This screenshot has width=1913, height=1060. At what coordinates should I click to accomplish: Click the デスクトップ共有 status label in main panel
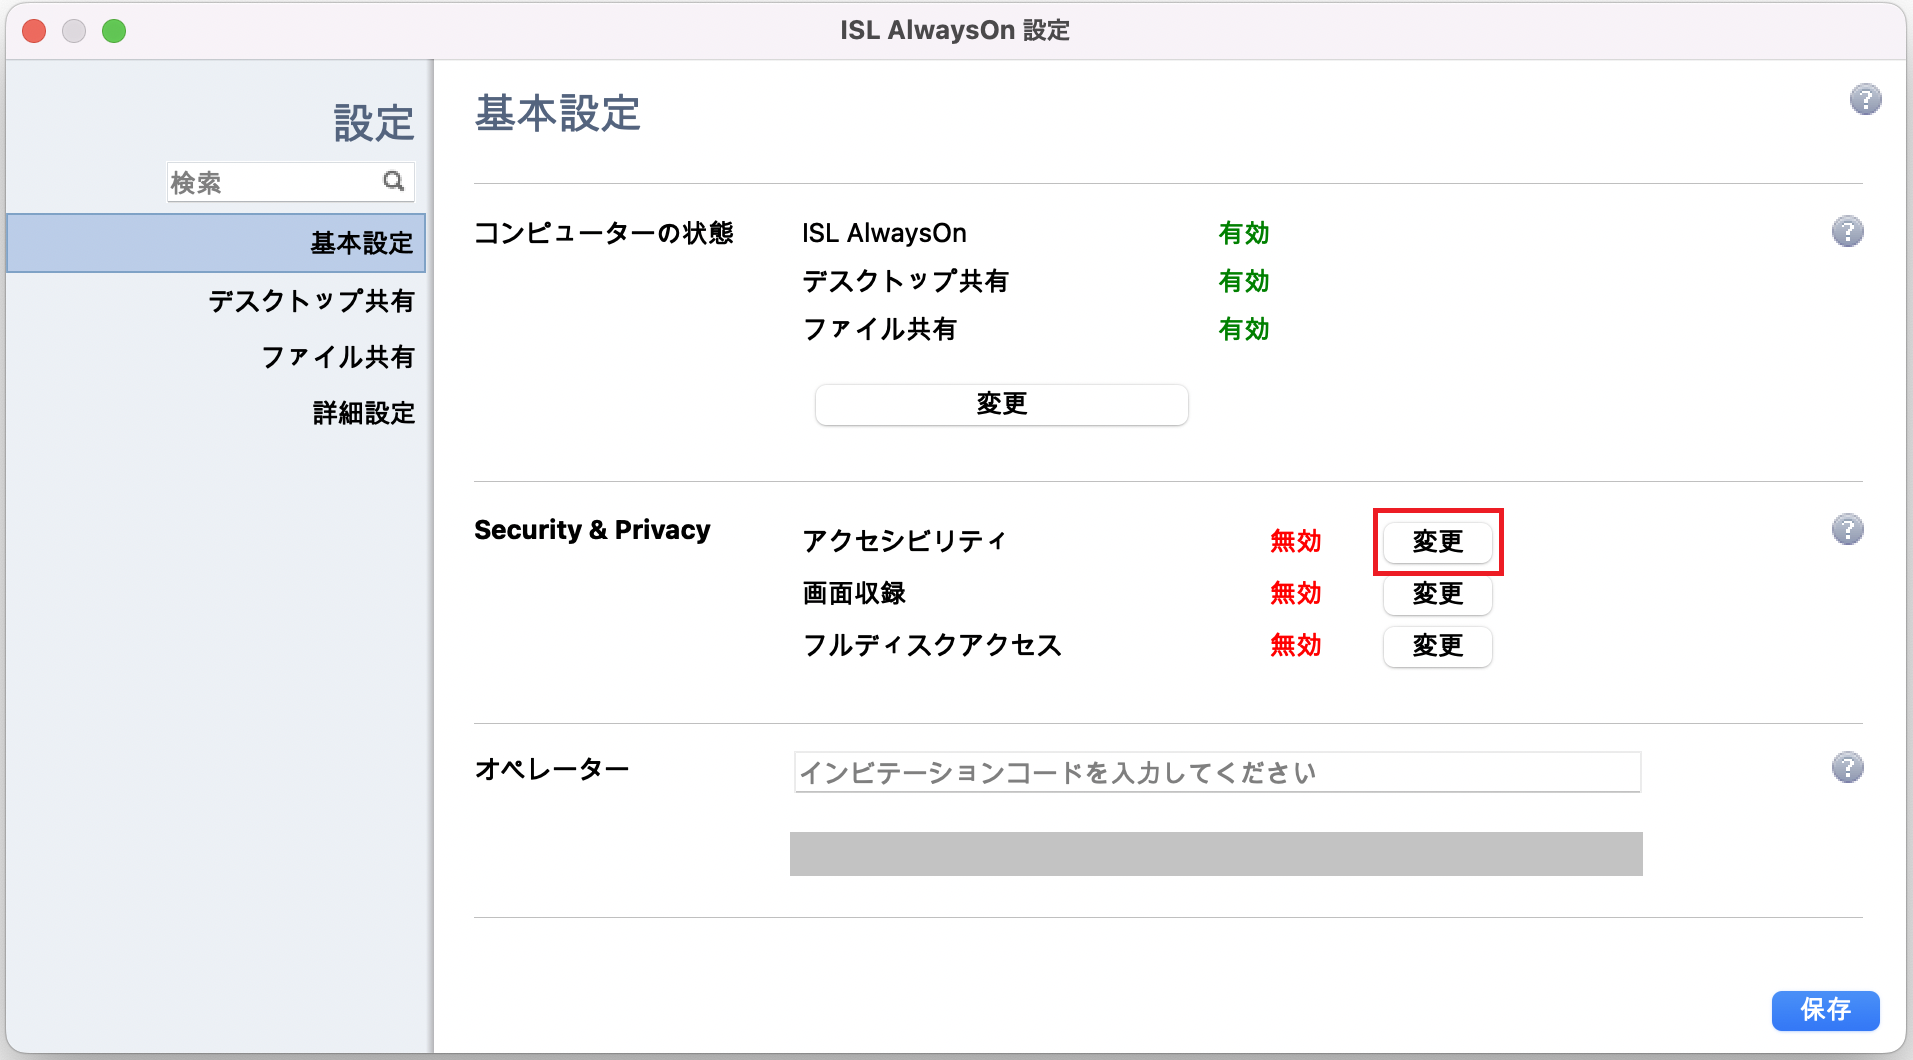(x=905, y=281)
